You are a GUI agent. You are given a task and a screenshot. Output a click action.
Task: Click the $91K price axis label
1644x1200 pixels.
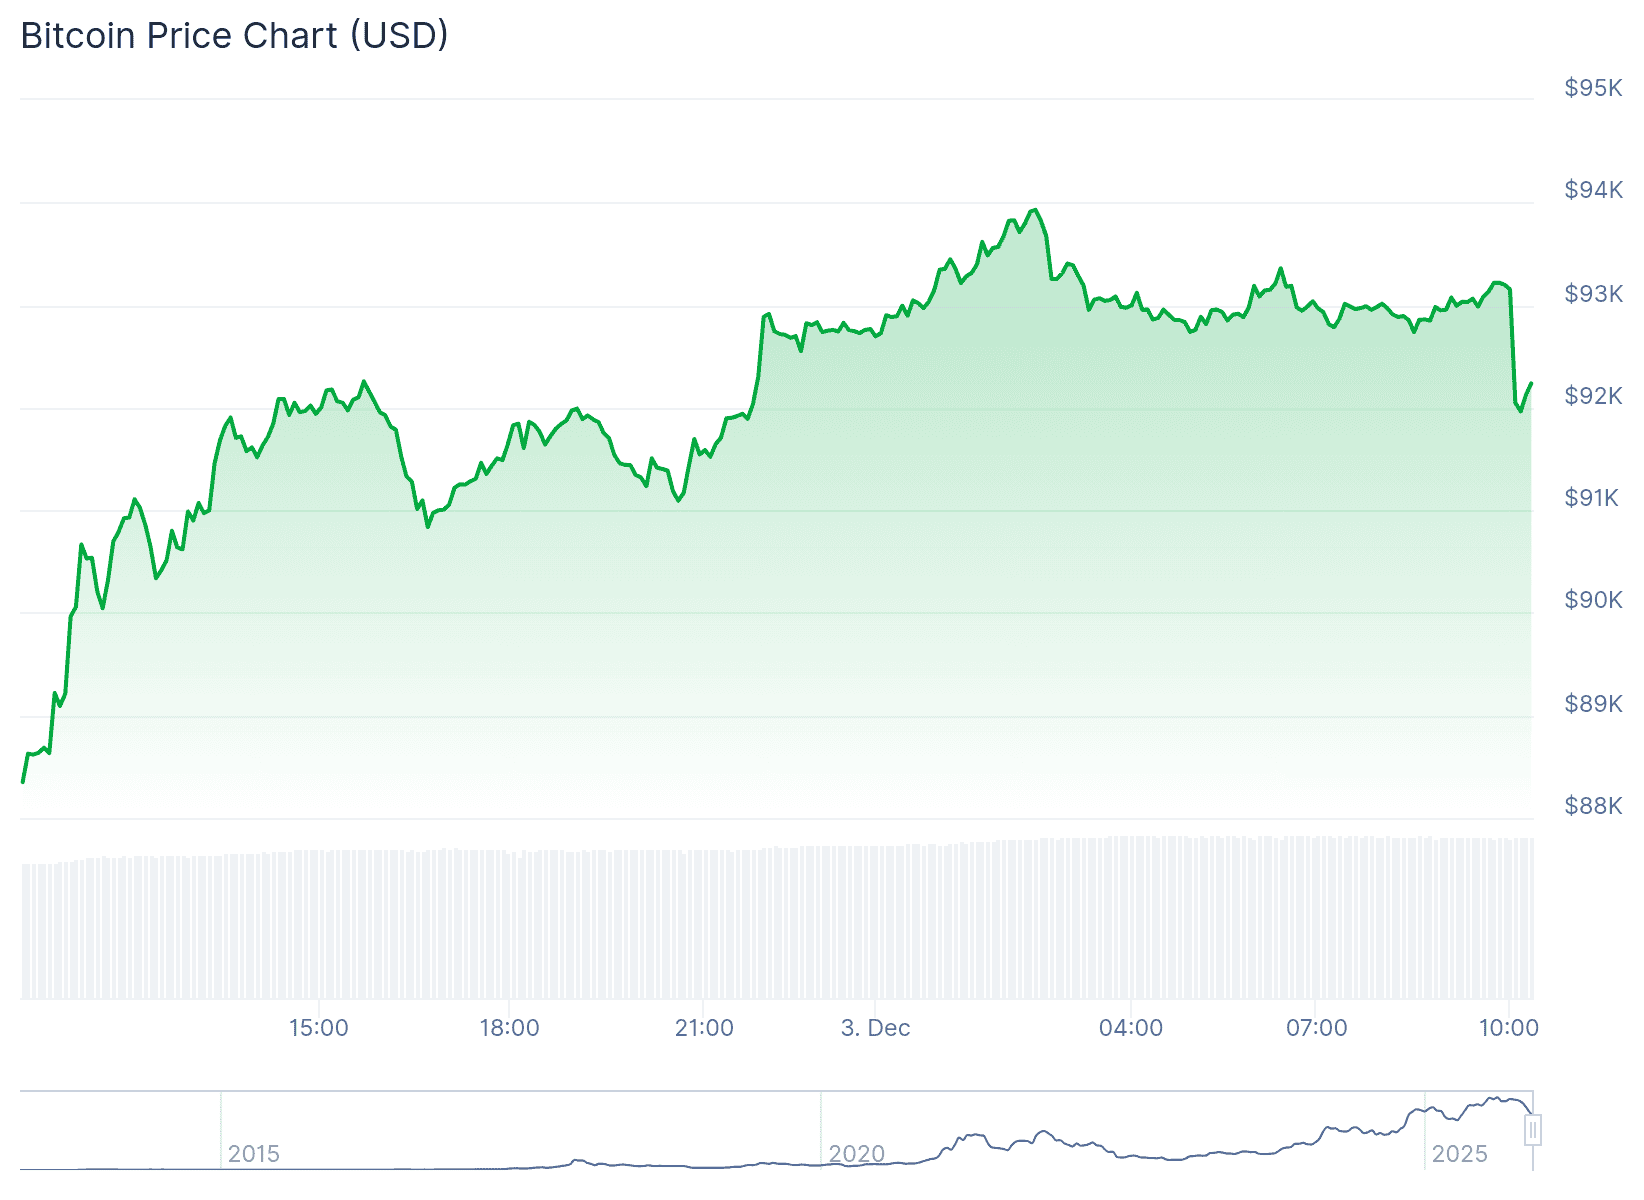(x=1591, y=498)
